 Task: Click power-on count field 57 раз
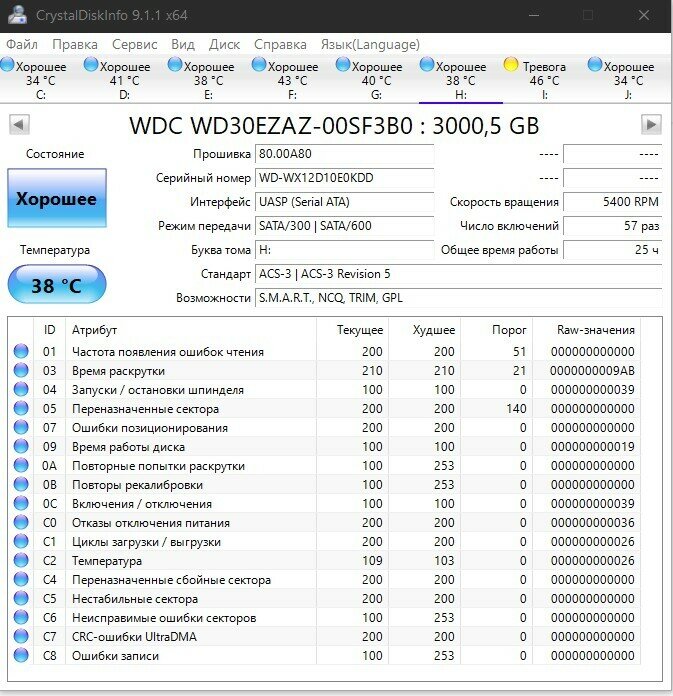click(613, 226)
